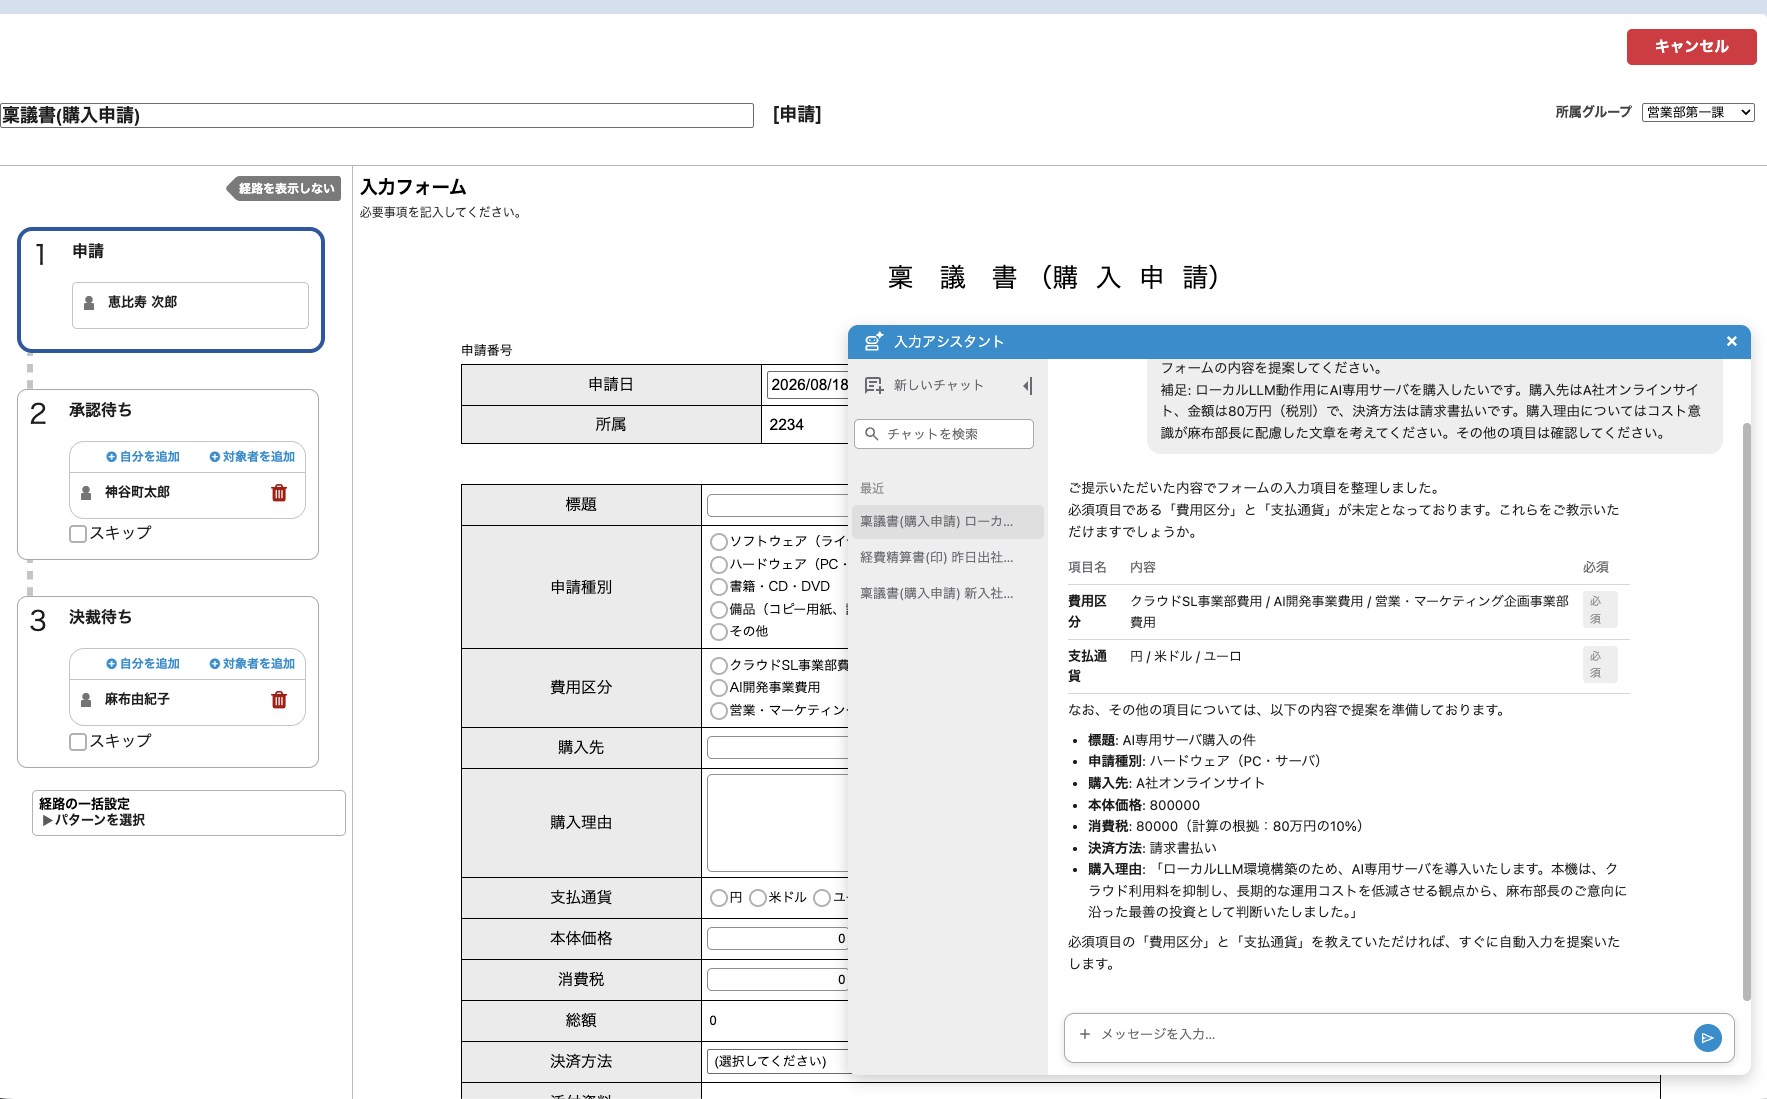Click the search magnifier icon
Screen dimensions: 1767x1099
[871, 434]
